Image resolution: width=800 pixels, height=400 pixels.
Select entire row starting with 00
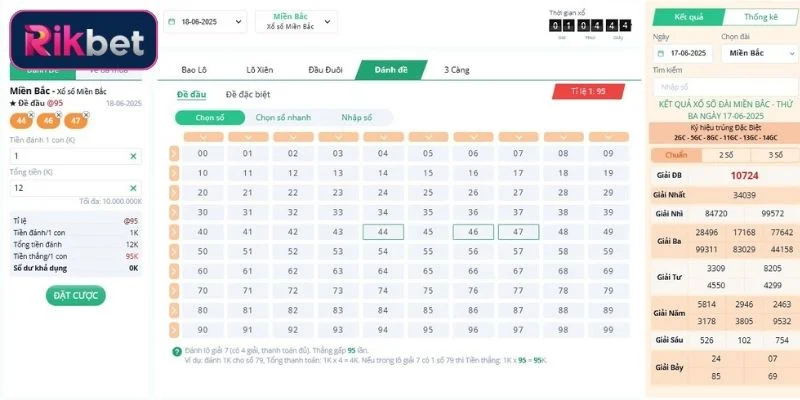[x=175, y=153]
